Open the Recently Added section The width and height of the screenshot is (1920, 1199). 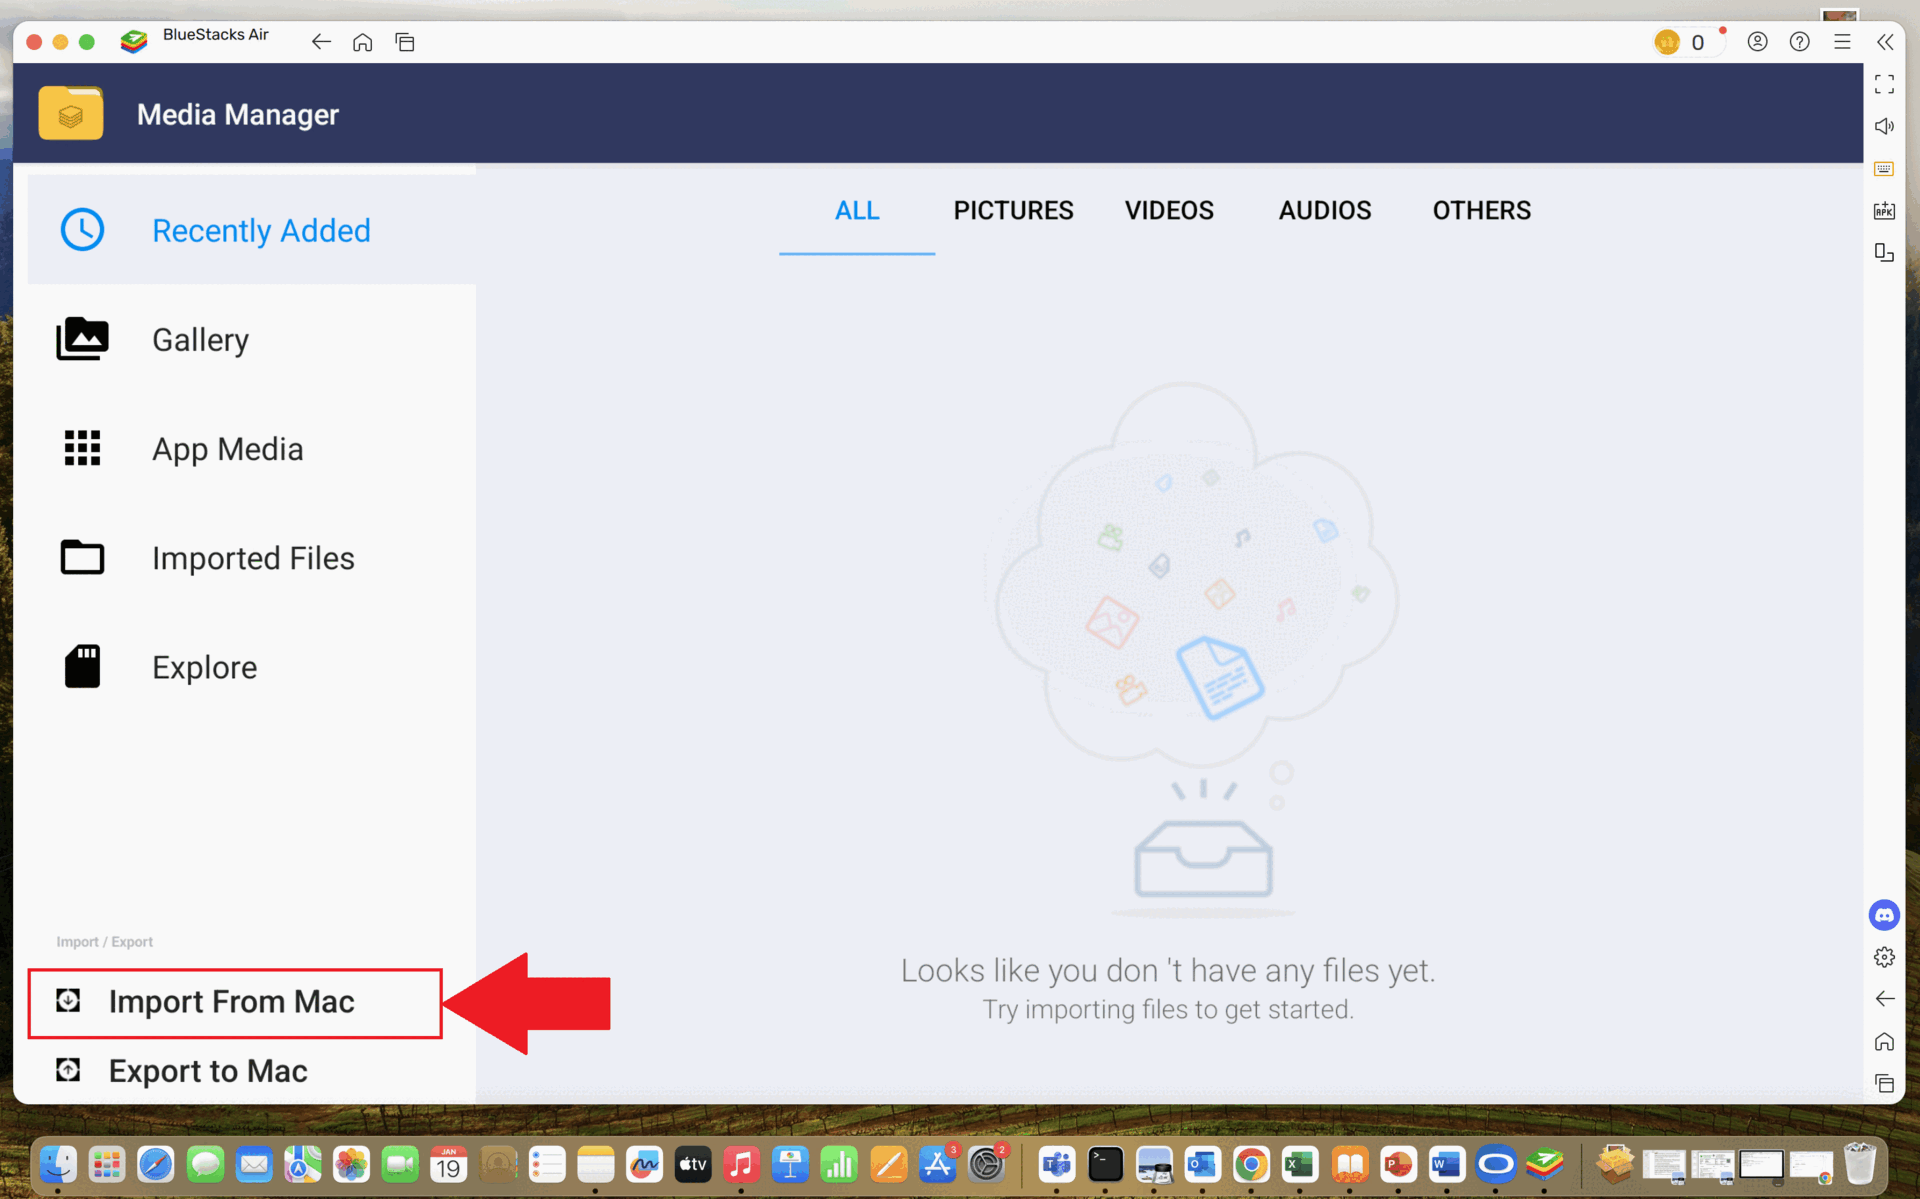coord(261,230)
